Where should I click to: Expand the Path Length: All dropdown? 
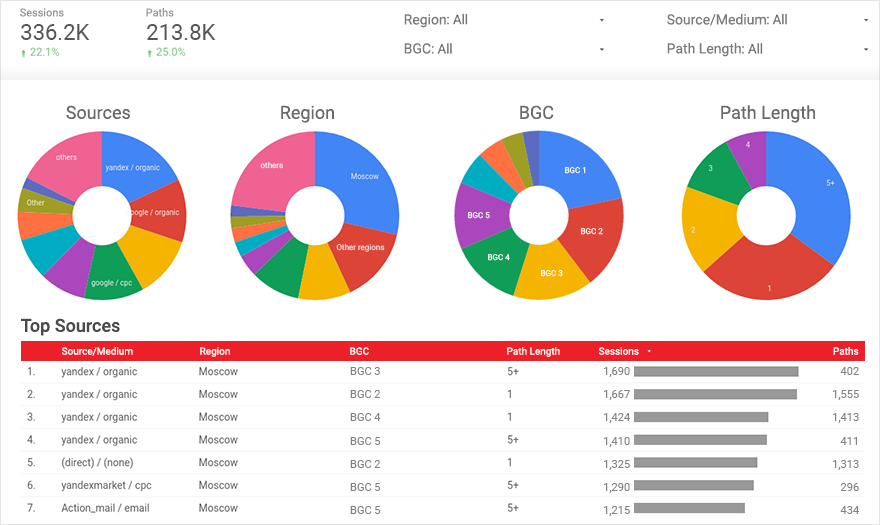click(x=767, y=49)
